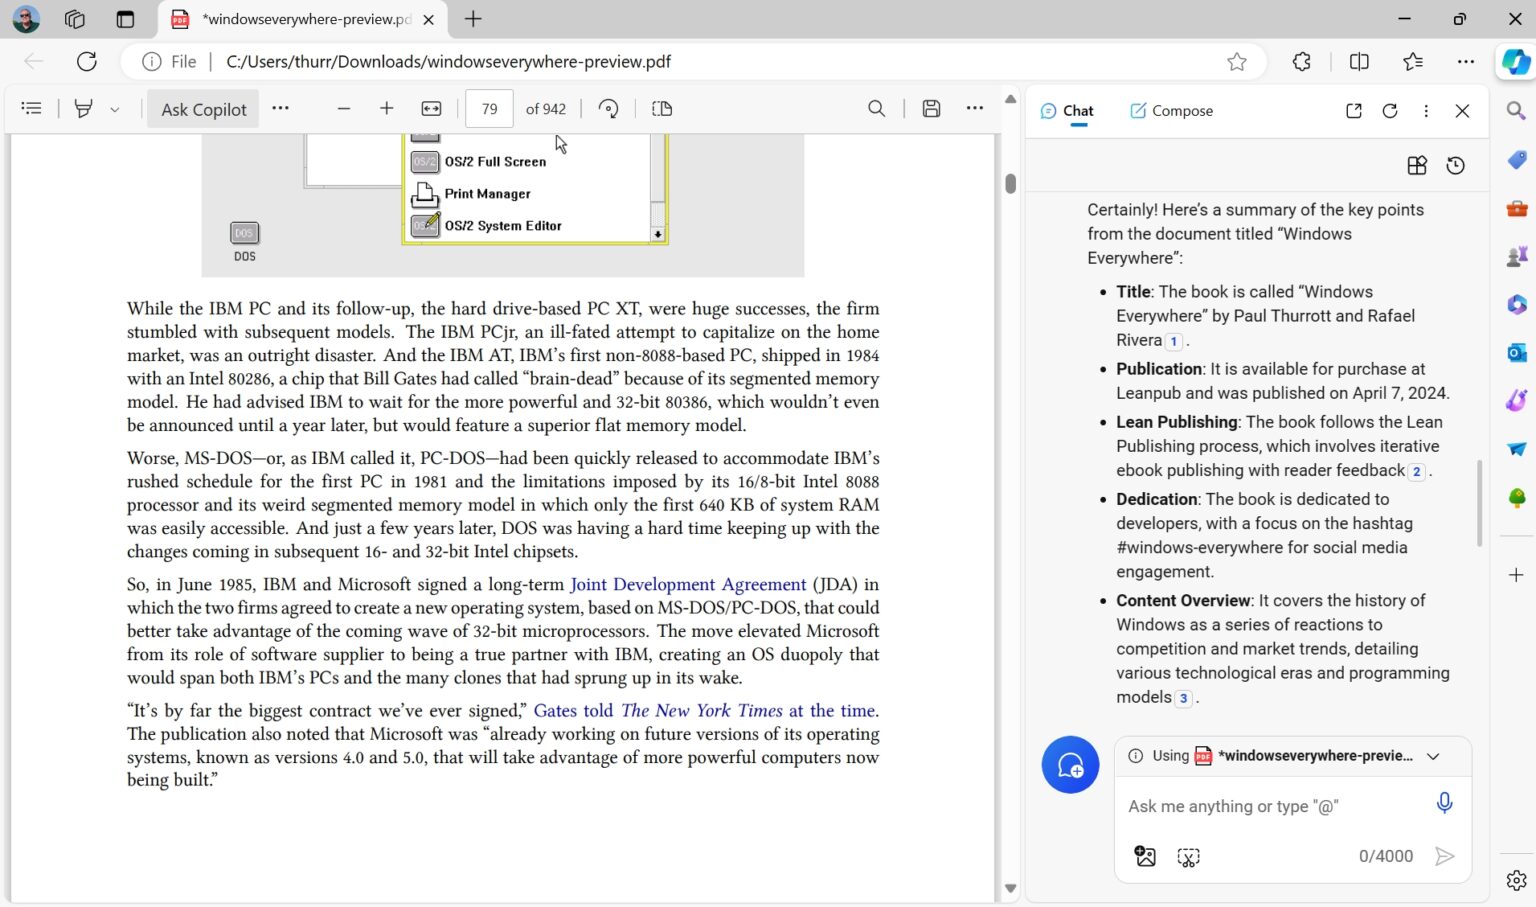Switch to the Compose tab in Copilot
Viewport: 1536px width, 907px height.
click(1171, 111)
